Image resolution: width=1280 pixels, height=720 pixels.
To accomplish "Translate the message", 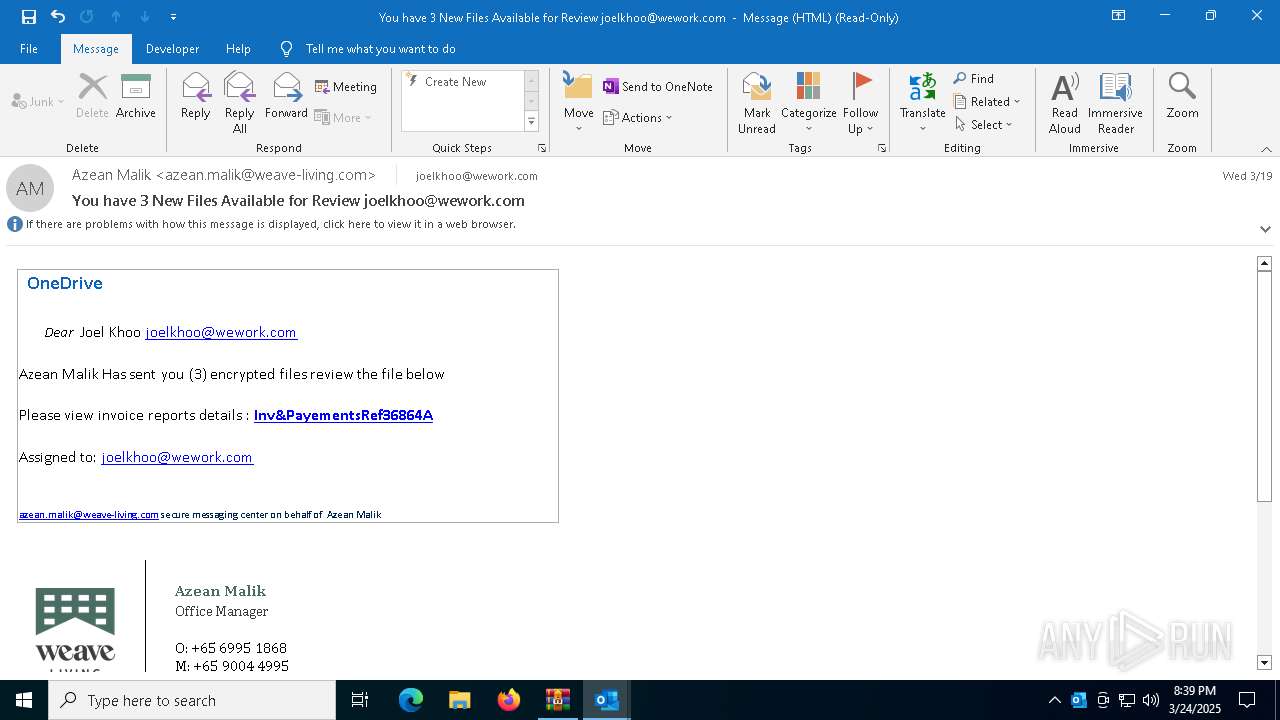I will (923, 103).
